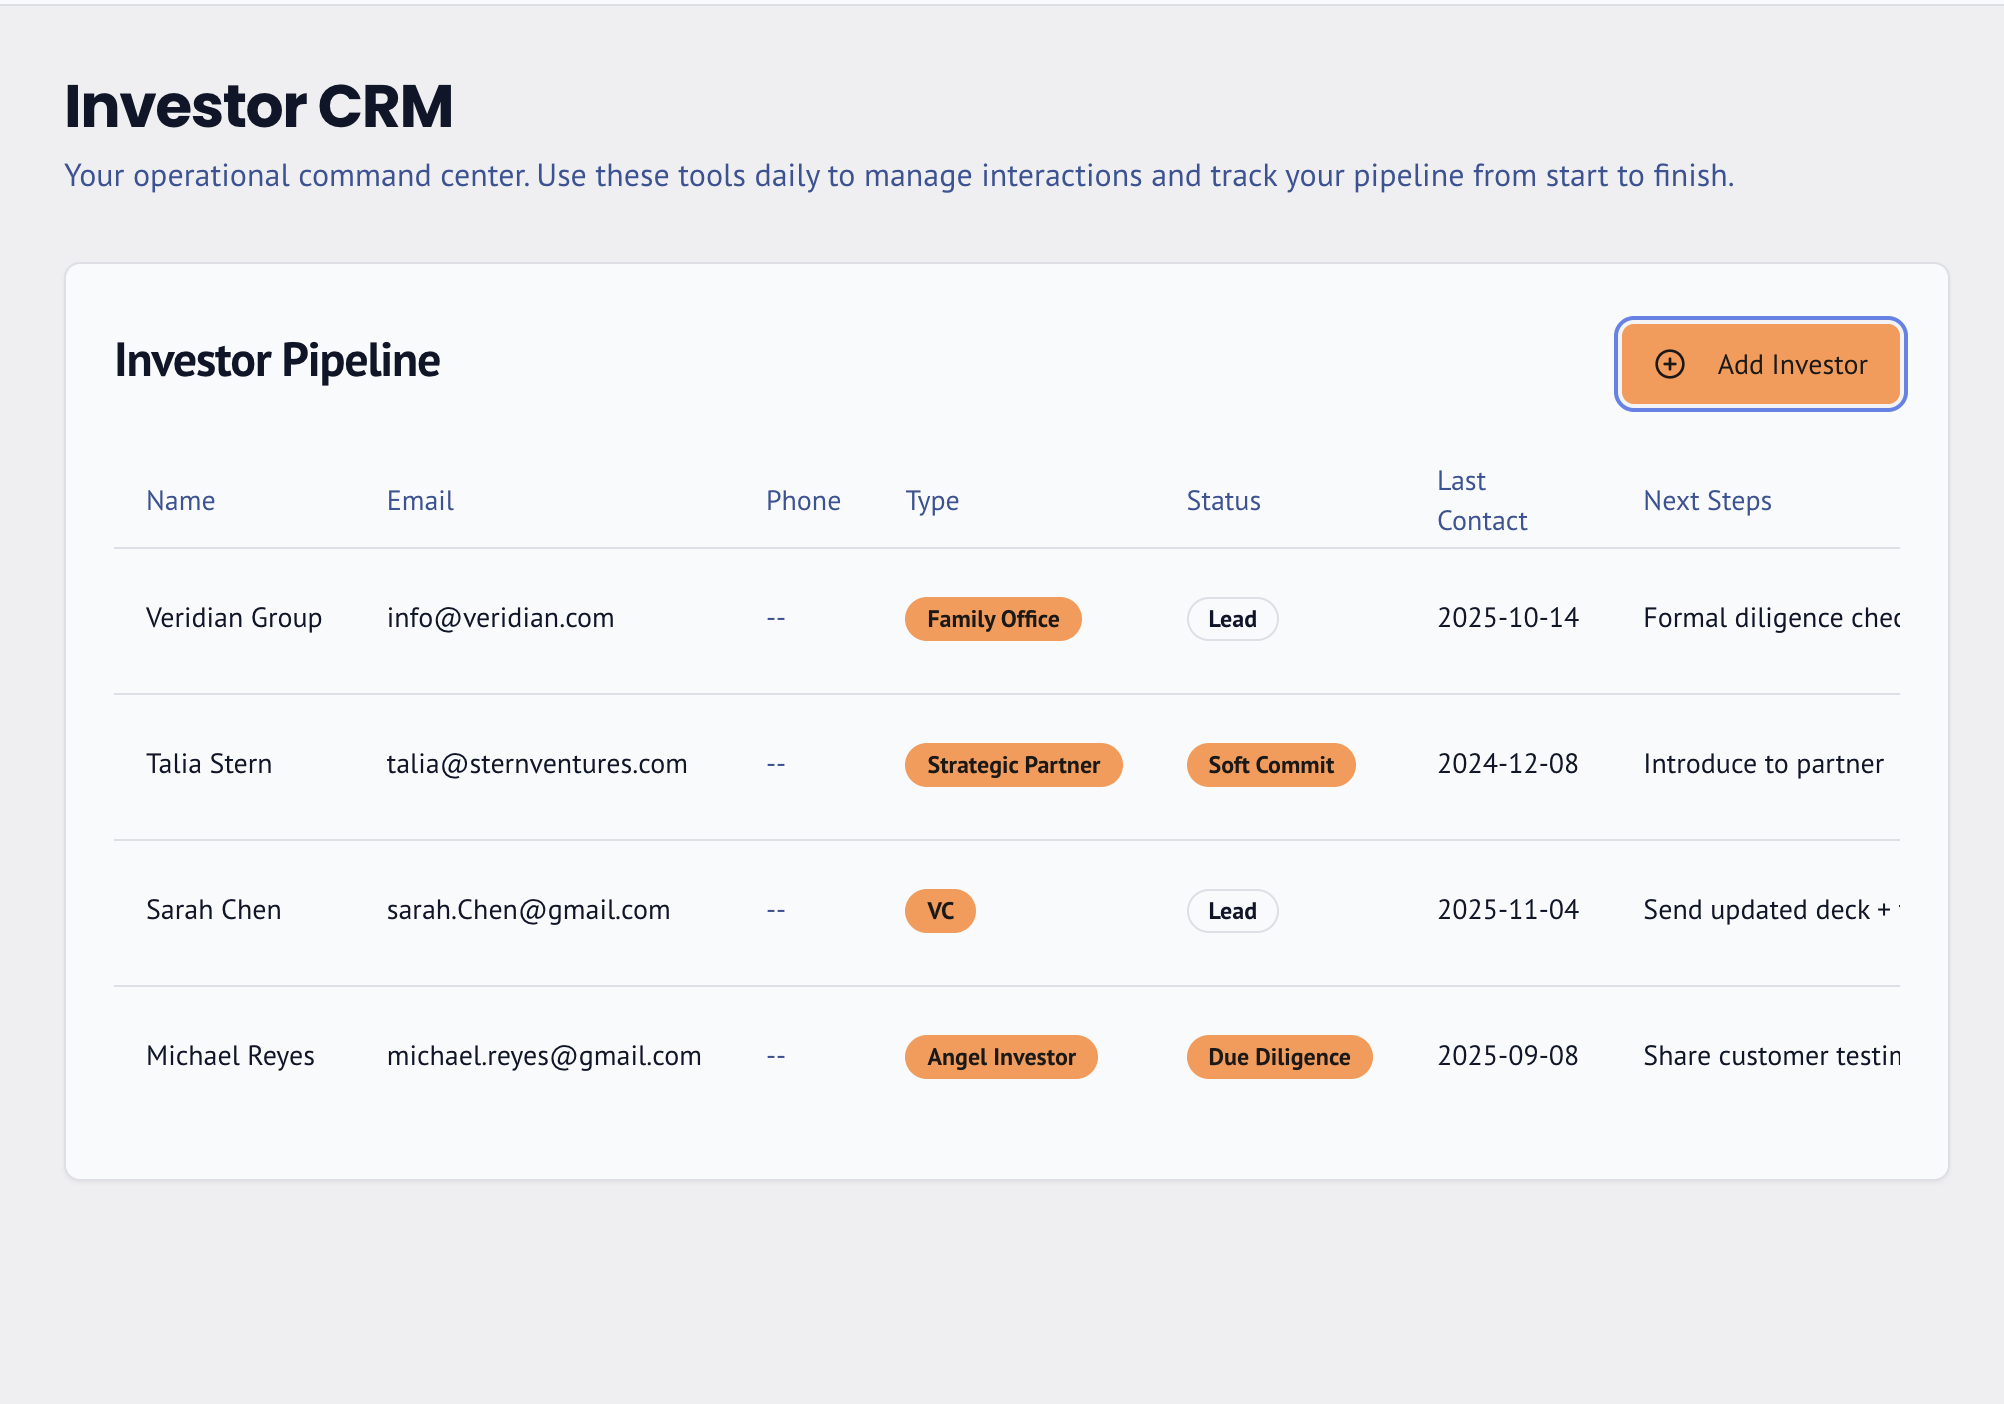Click Veridian Group's Lead status badge
The width and height of the screenshot is (2004, 1404).
1231,619
